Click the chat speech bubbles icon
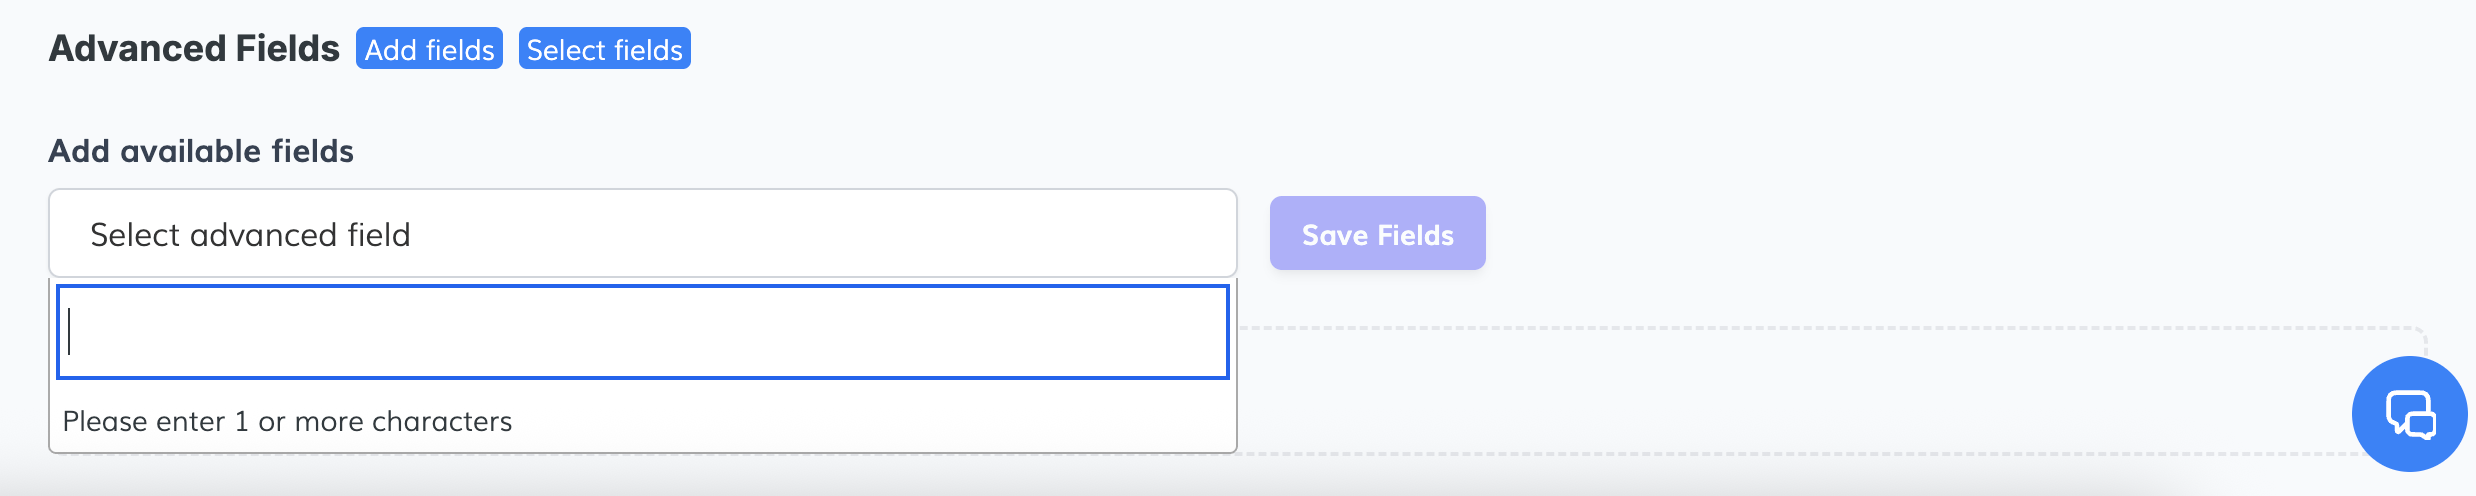 click(x=2411, y=414)
